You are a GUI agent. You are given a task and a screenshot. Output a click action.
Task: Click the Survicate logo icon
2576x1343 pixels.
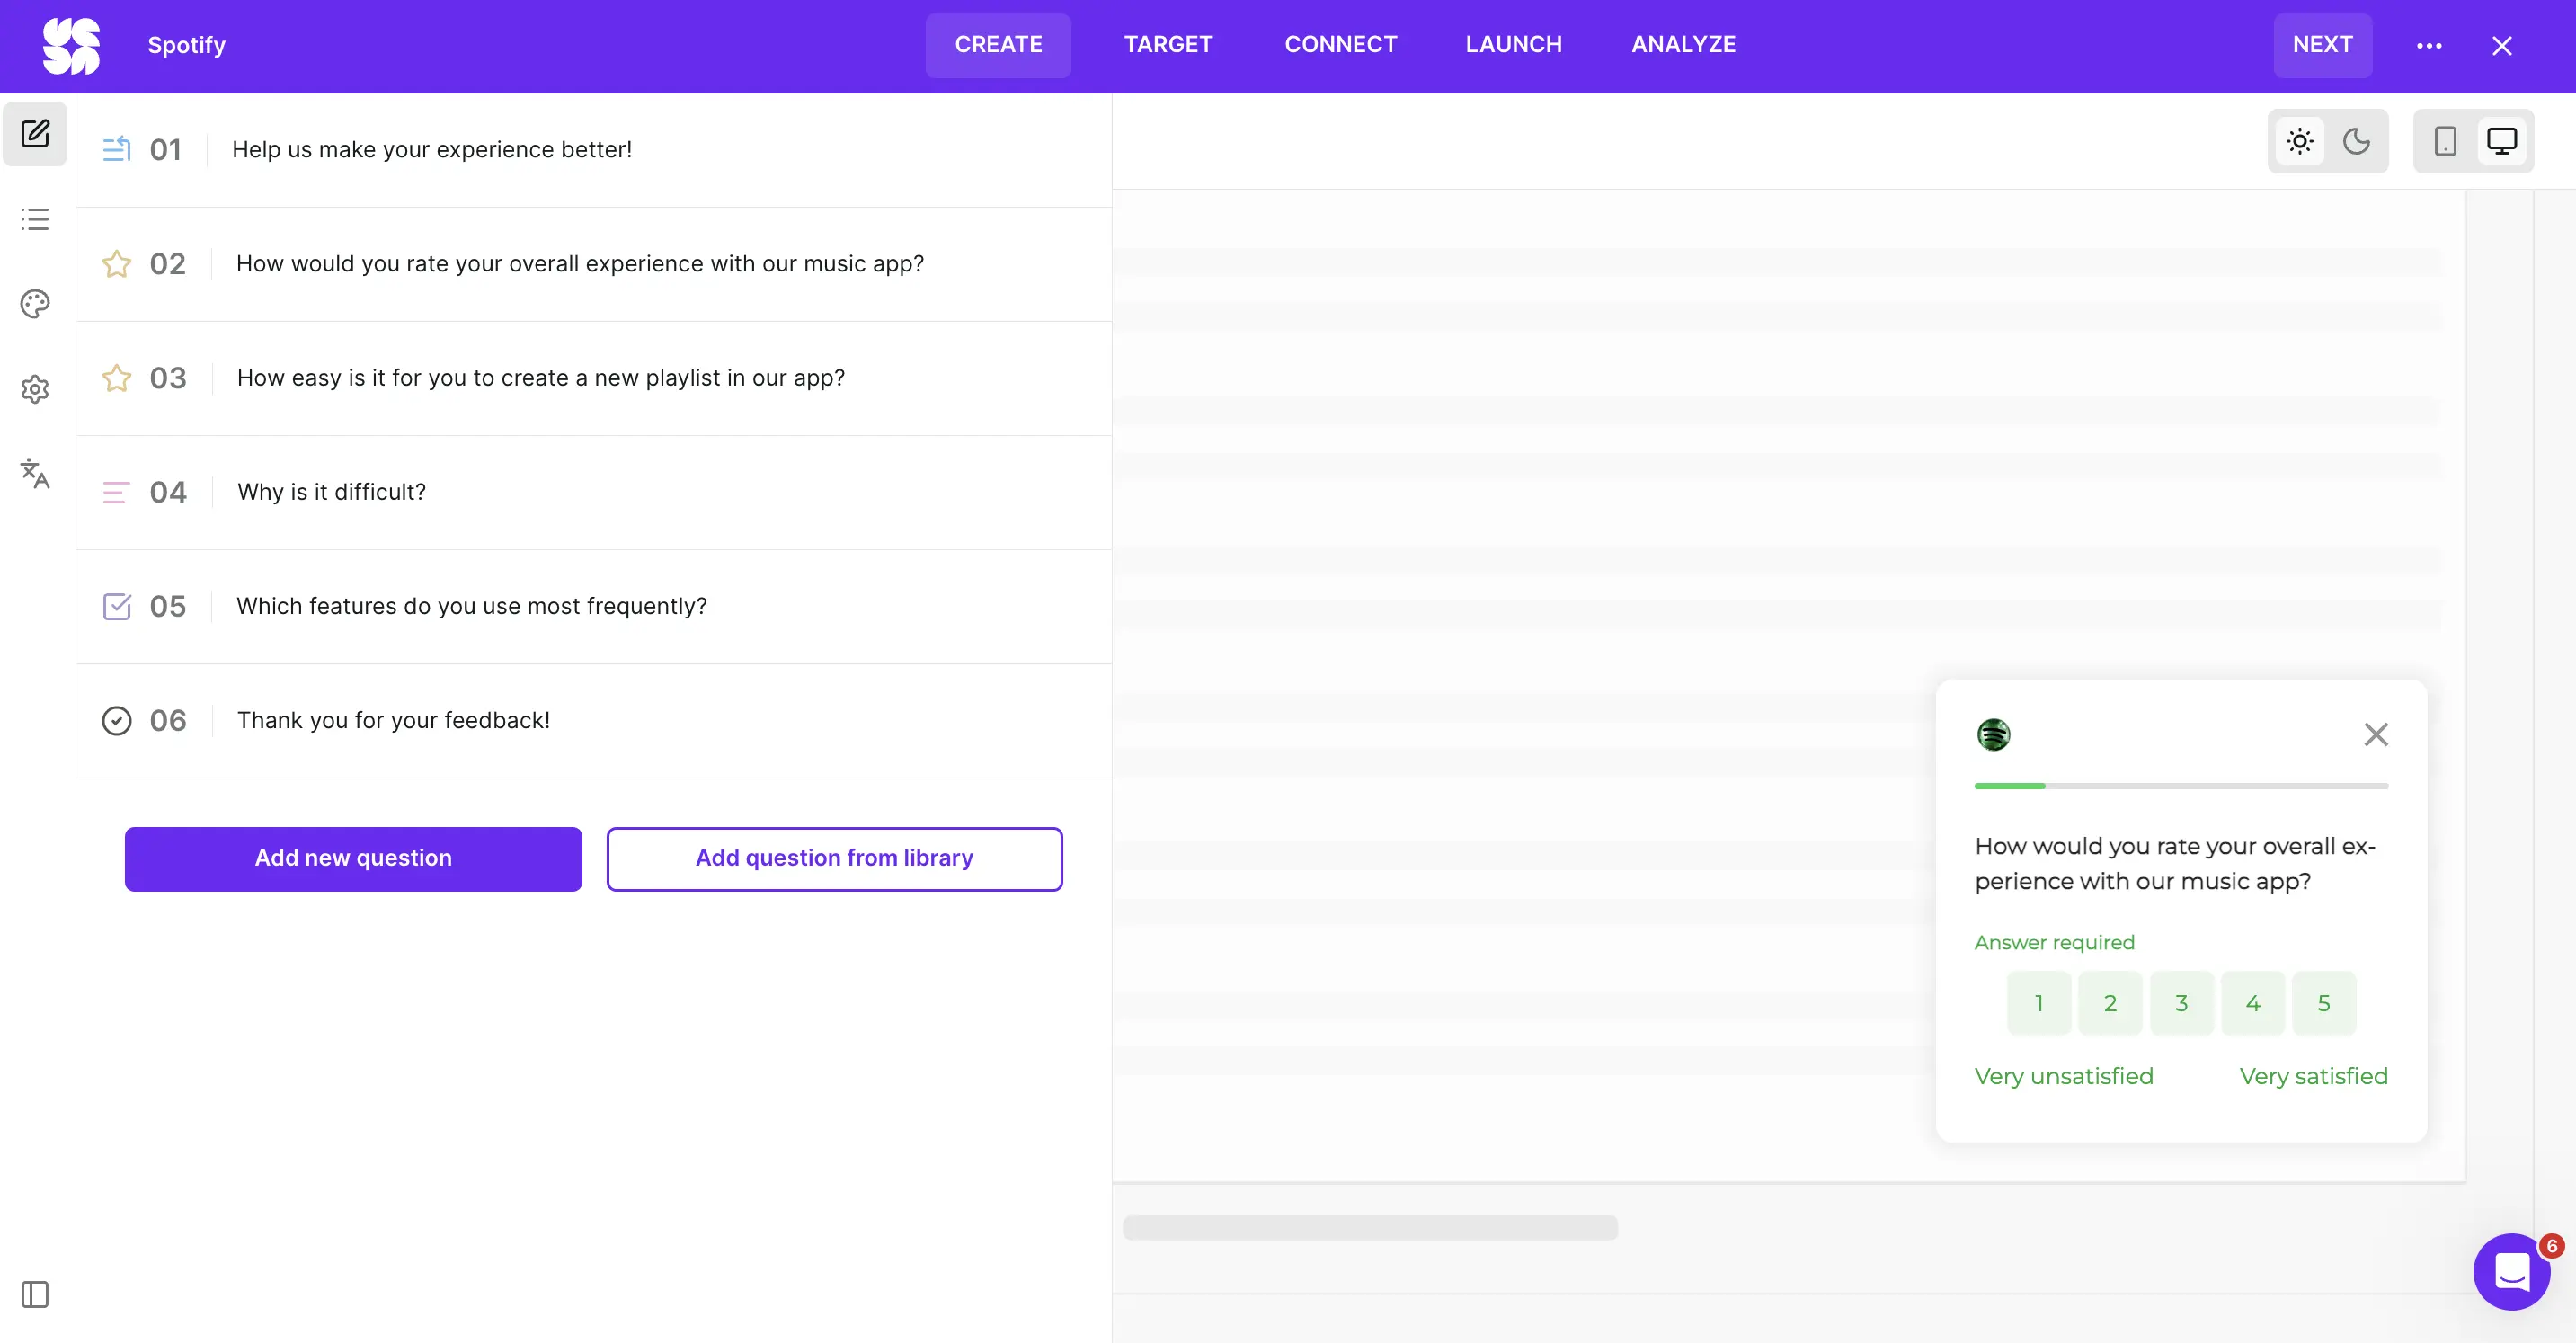[x=71, y=45]
